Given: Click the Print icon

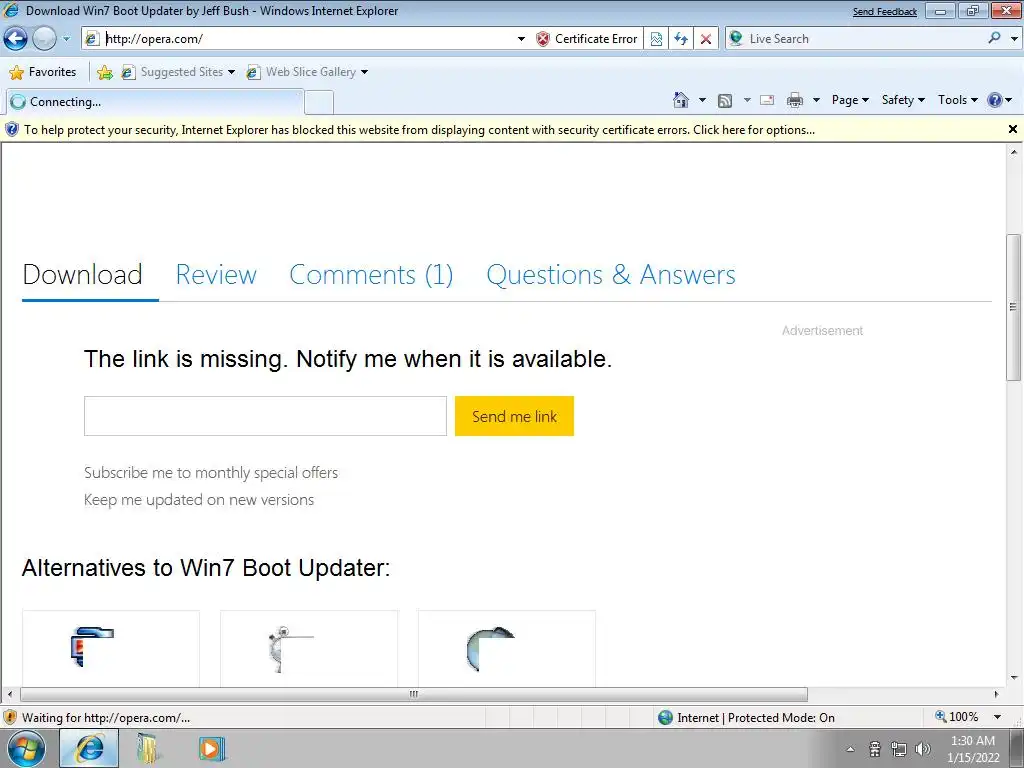Looking at the screenshot, I should [795, 100].
